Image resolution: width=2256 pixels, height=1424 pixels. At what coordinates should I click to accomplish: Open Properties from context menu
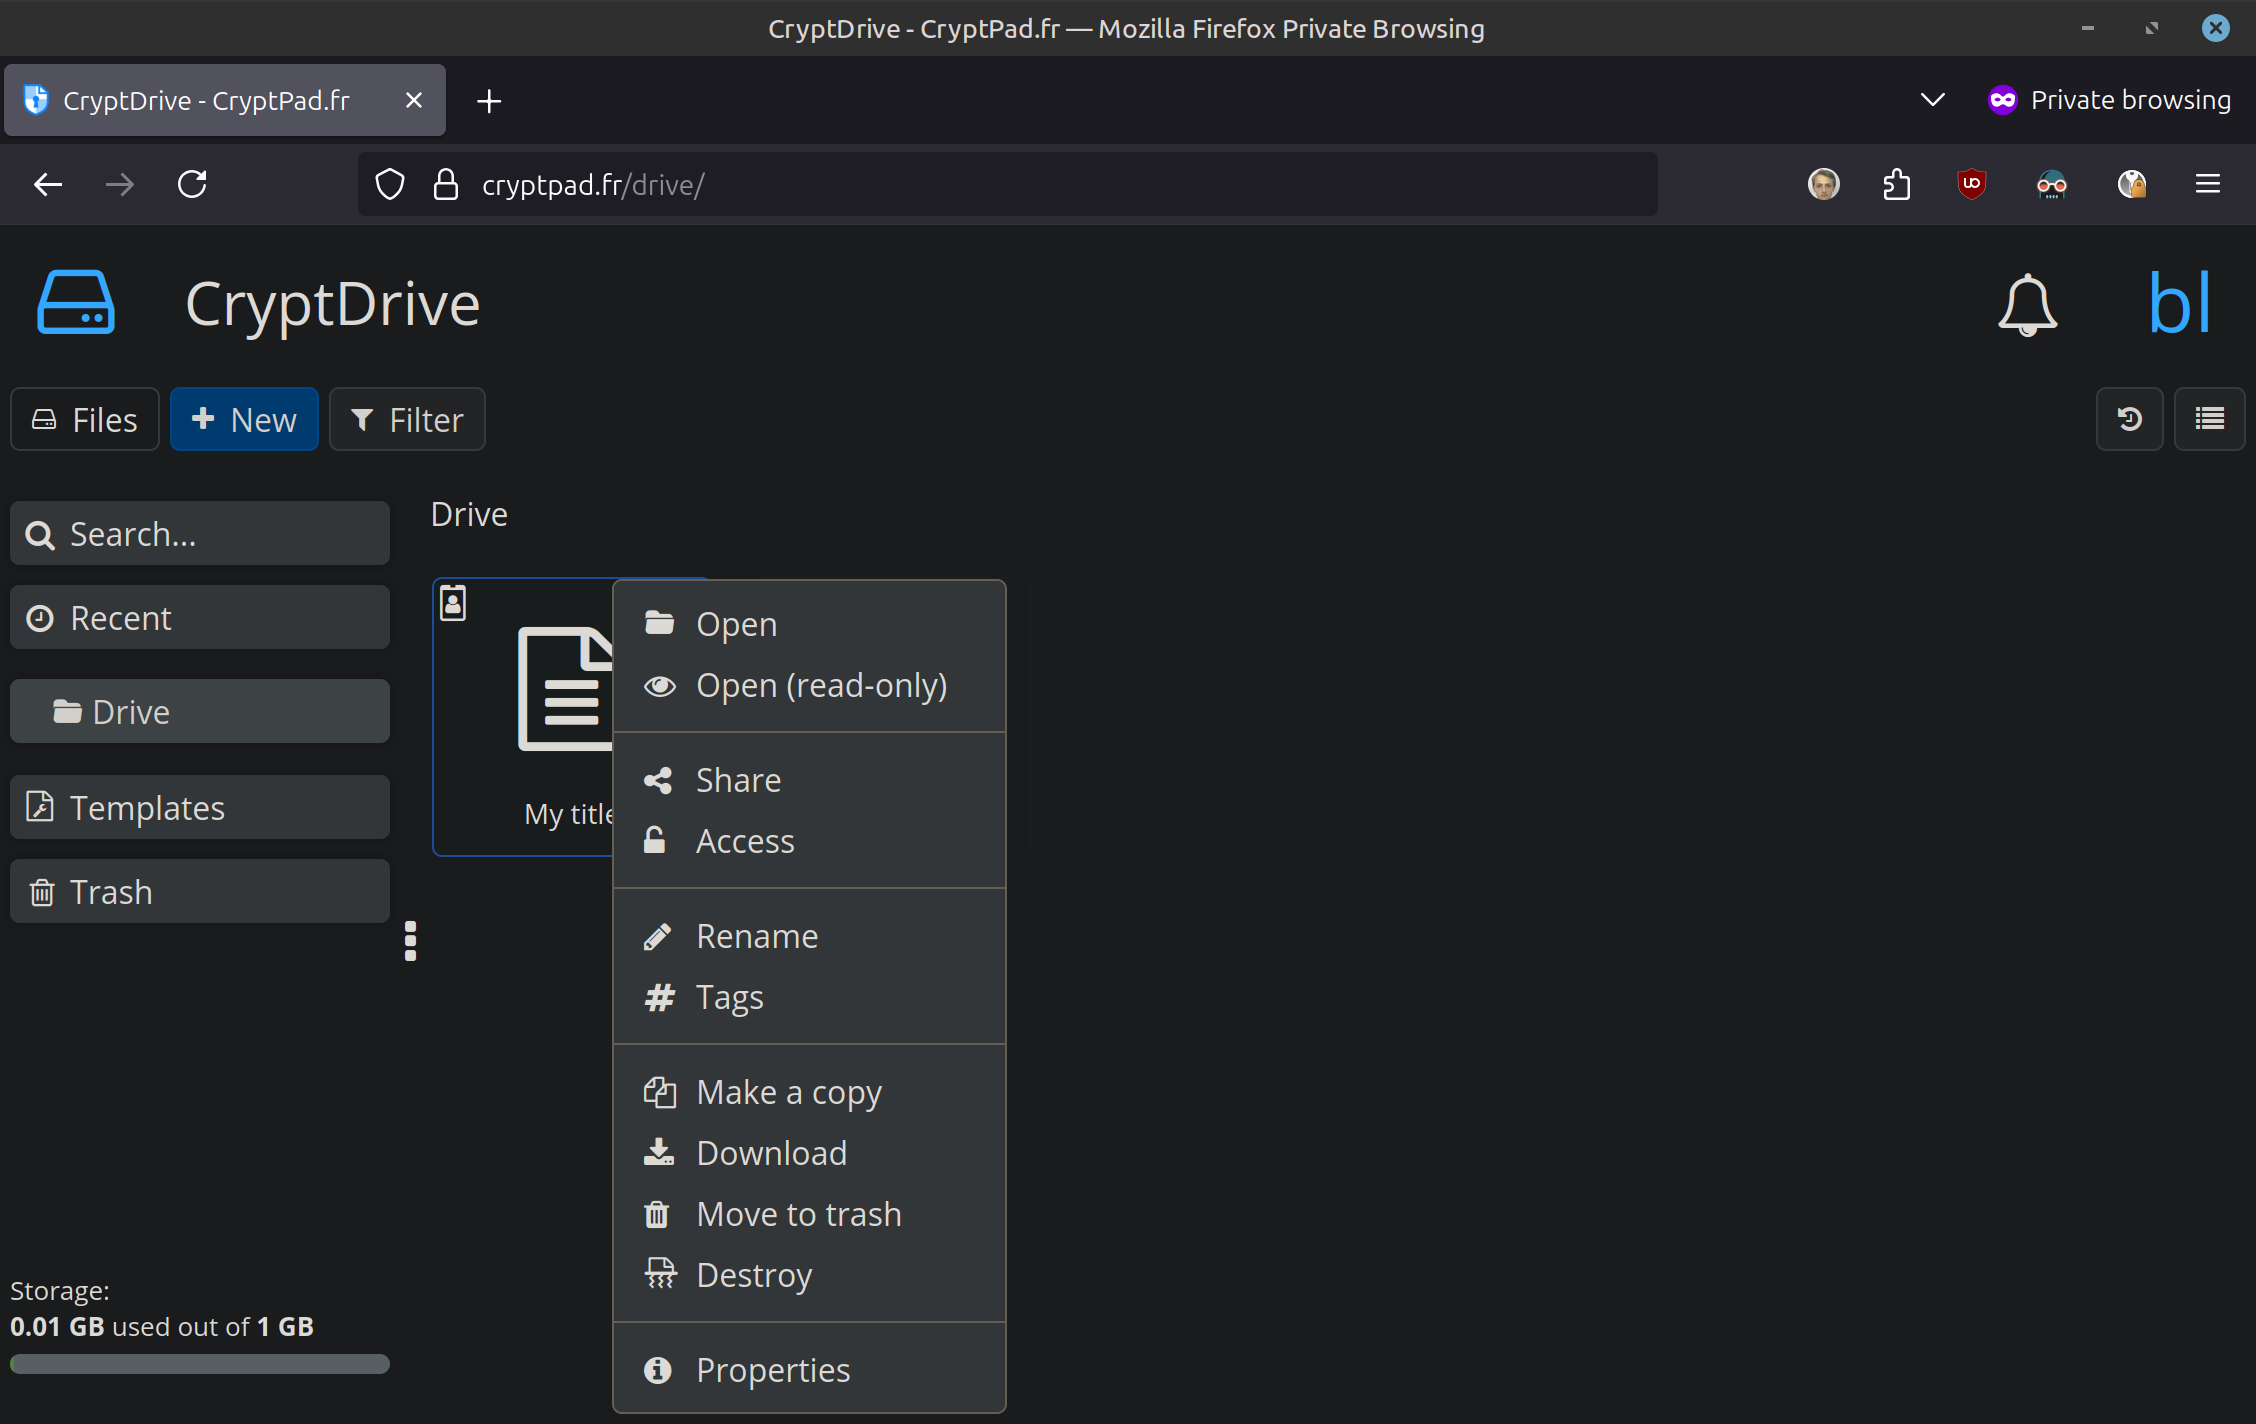click(772, 1370)
